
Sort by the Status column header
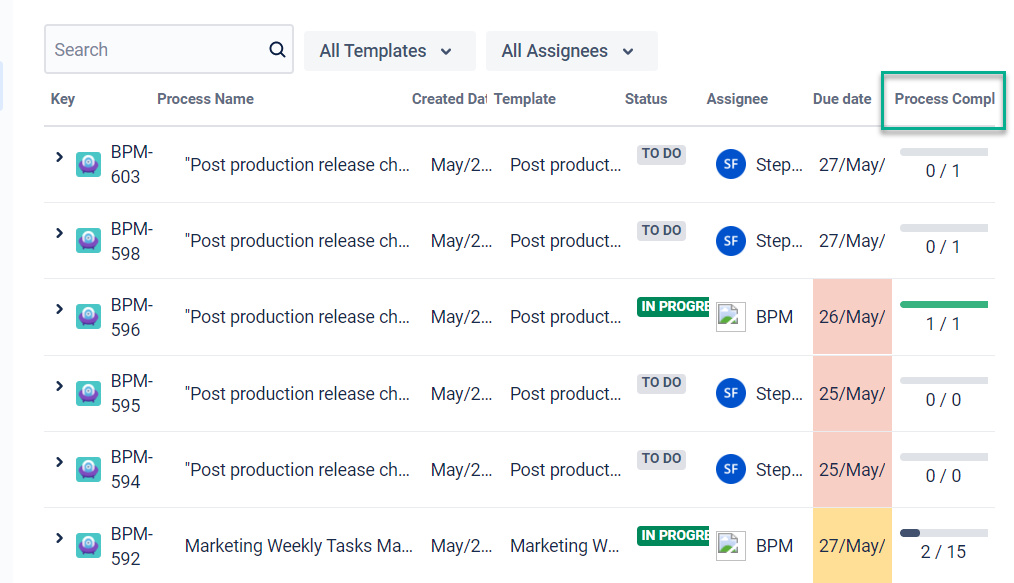(x=645, y=99)
